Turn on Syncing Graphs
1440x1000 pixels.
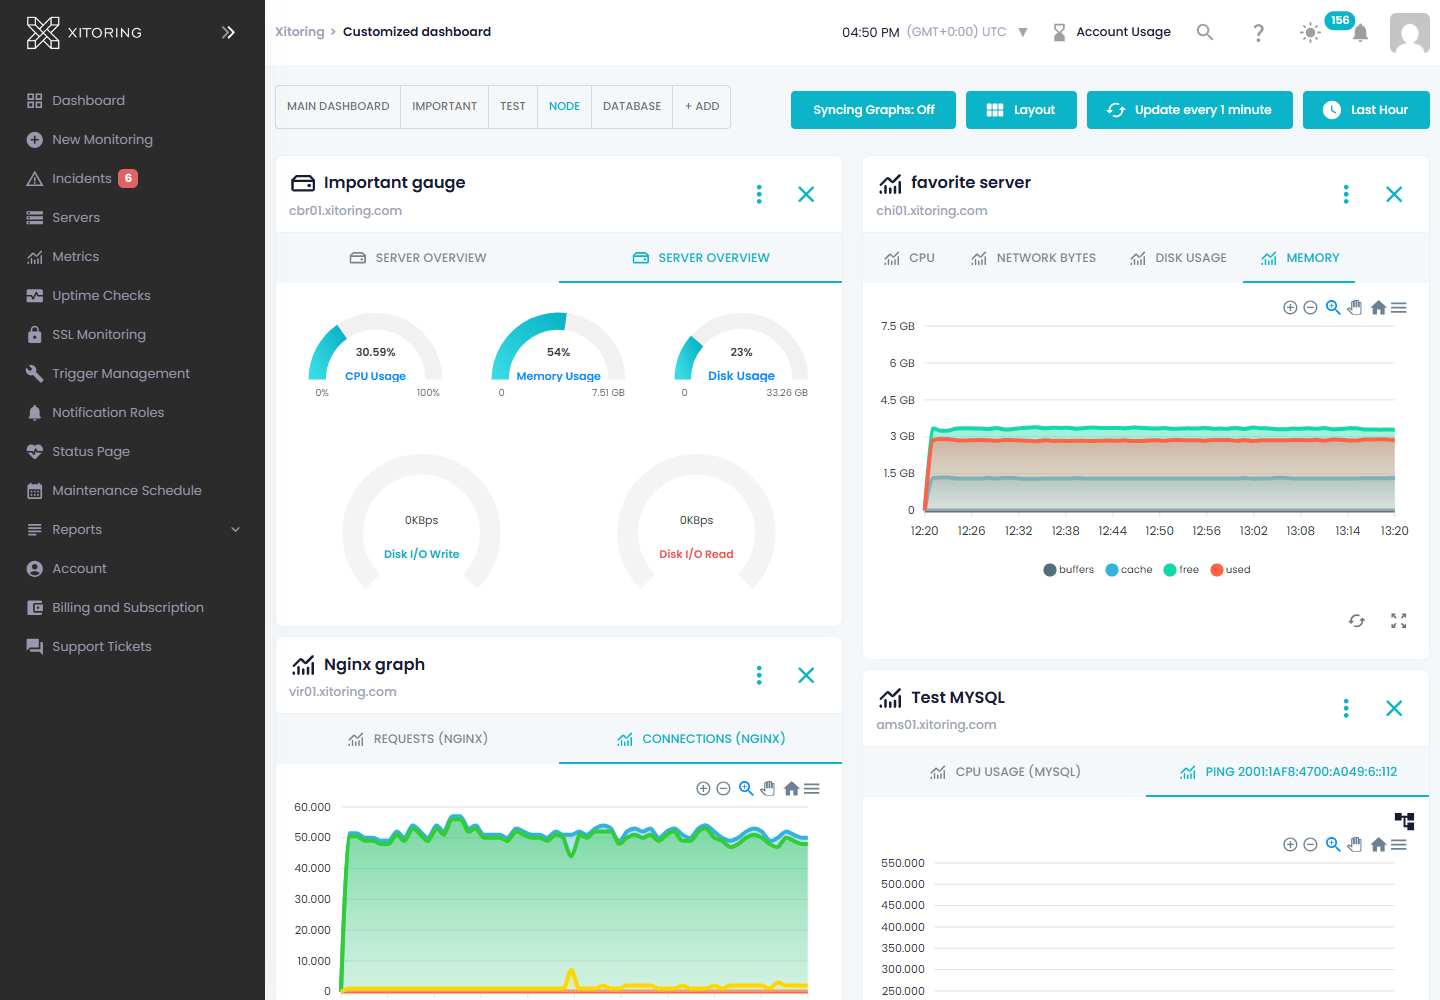(873, 110)
